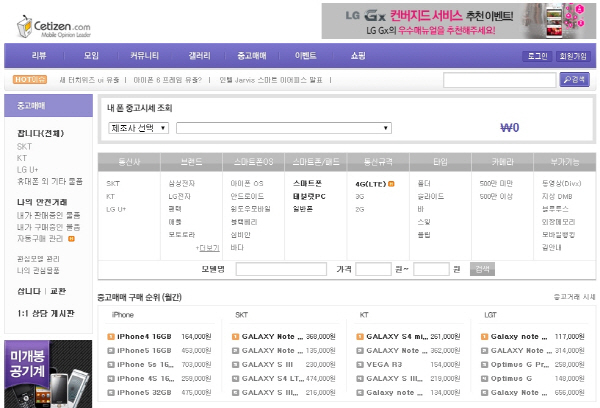The height and width of the screenshot is (408, 600).
Task: Open the 리뷰 menu
Action: click(x=39, y=55)
